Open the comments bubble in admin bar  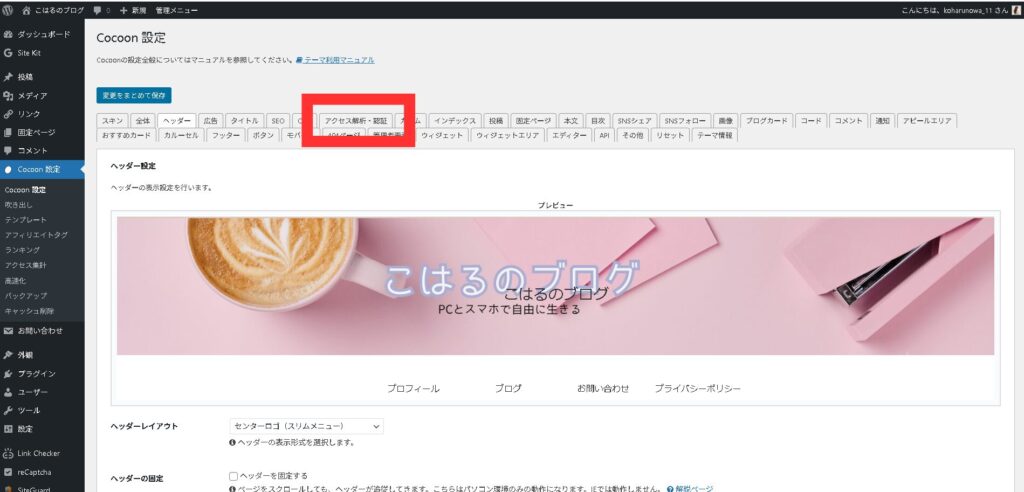tap(101, 10)
